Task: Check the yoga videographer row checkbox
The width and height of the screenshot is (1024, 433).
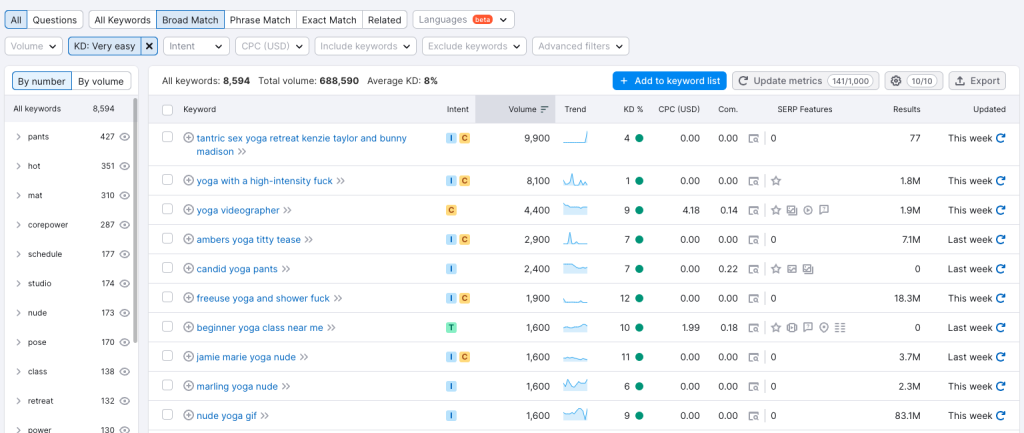Action: 167,209
